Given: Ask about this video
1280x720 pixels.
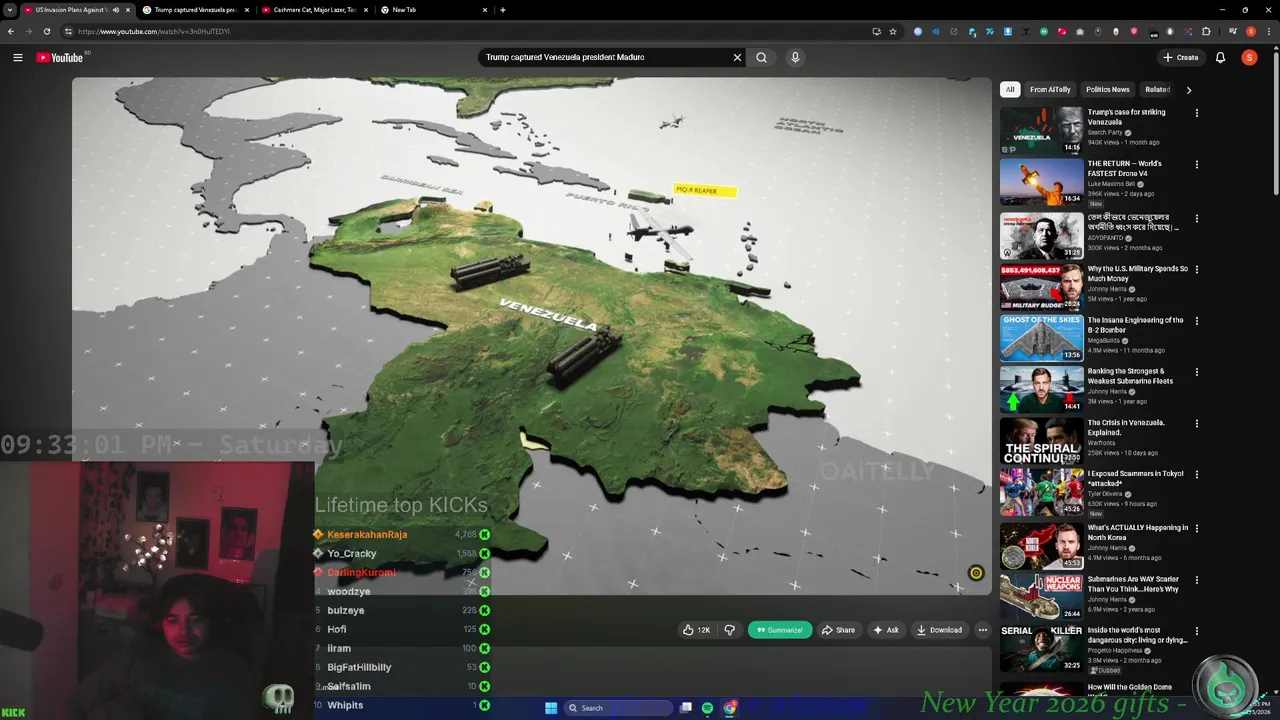Looking at the screenshot, I should point(886,630).
